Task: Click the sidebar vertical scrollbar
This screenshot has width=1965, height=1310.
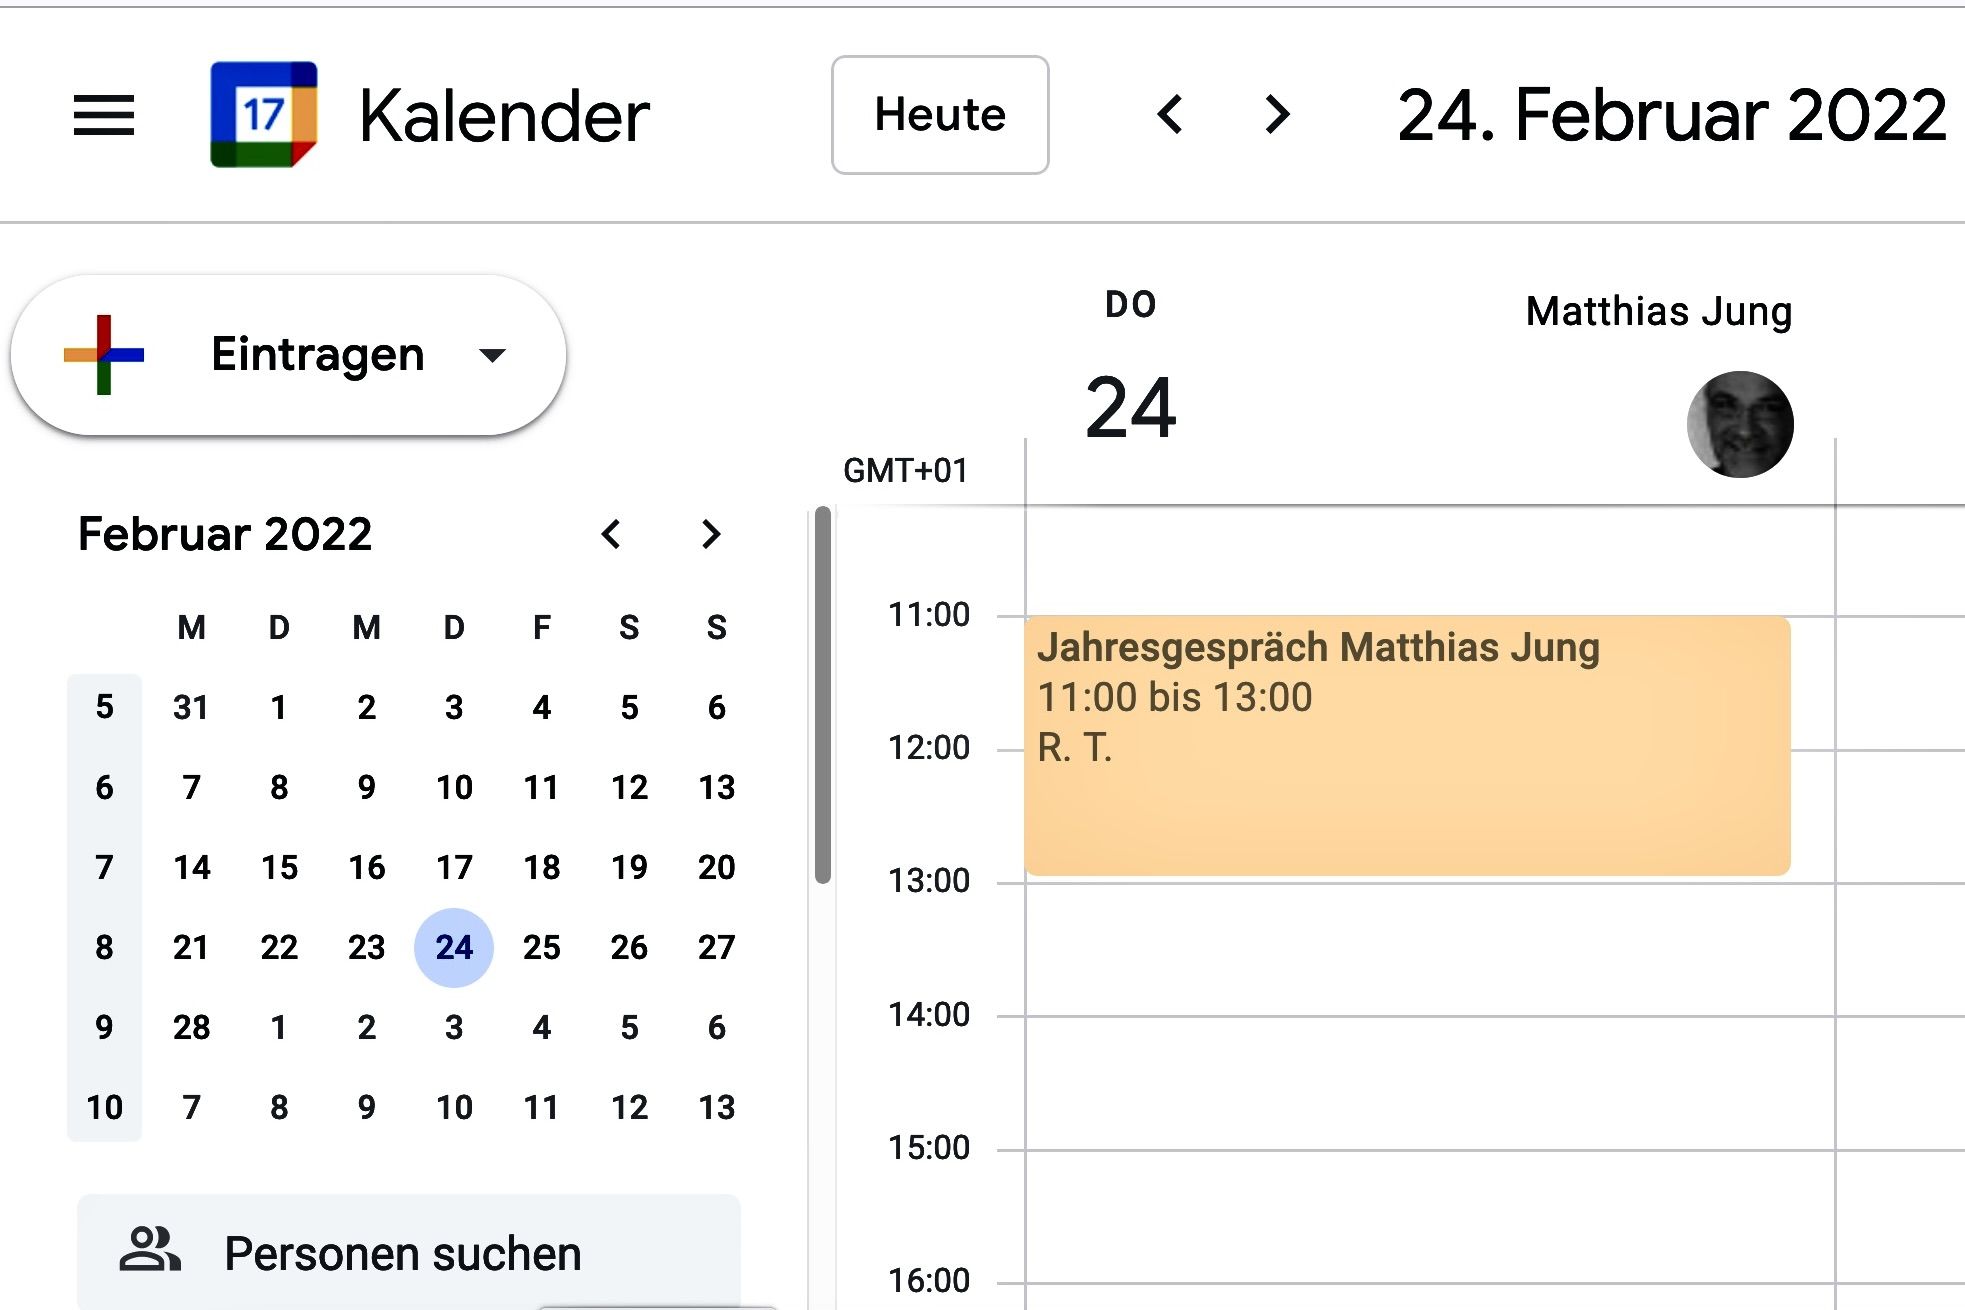Action: 823,695
